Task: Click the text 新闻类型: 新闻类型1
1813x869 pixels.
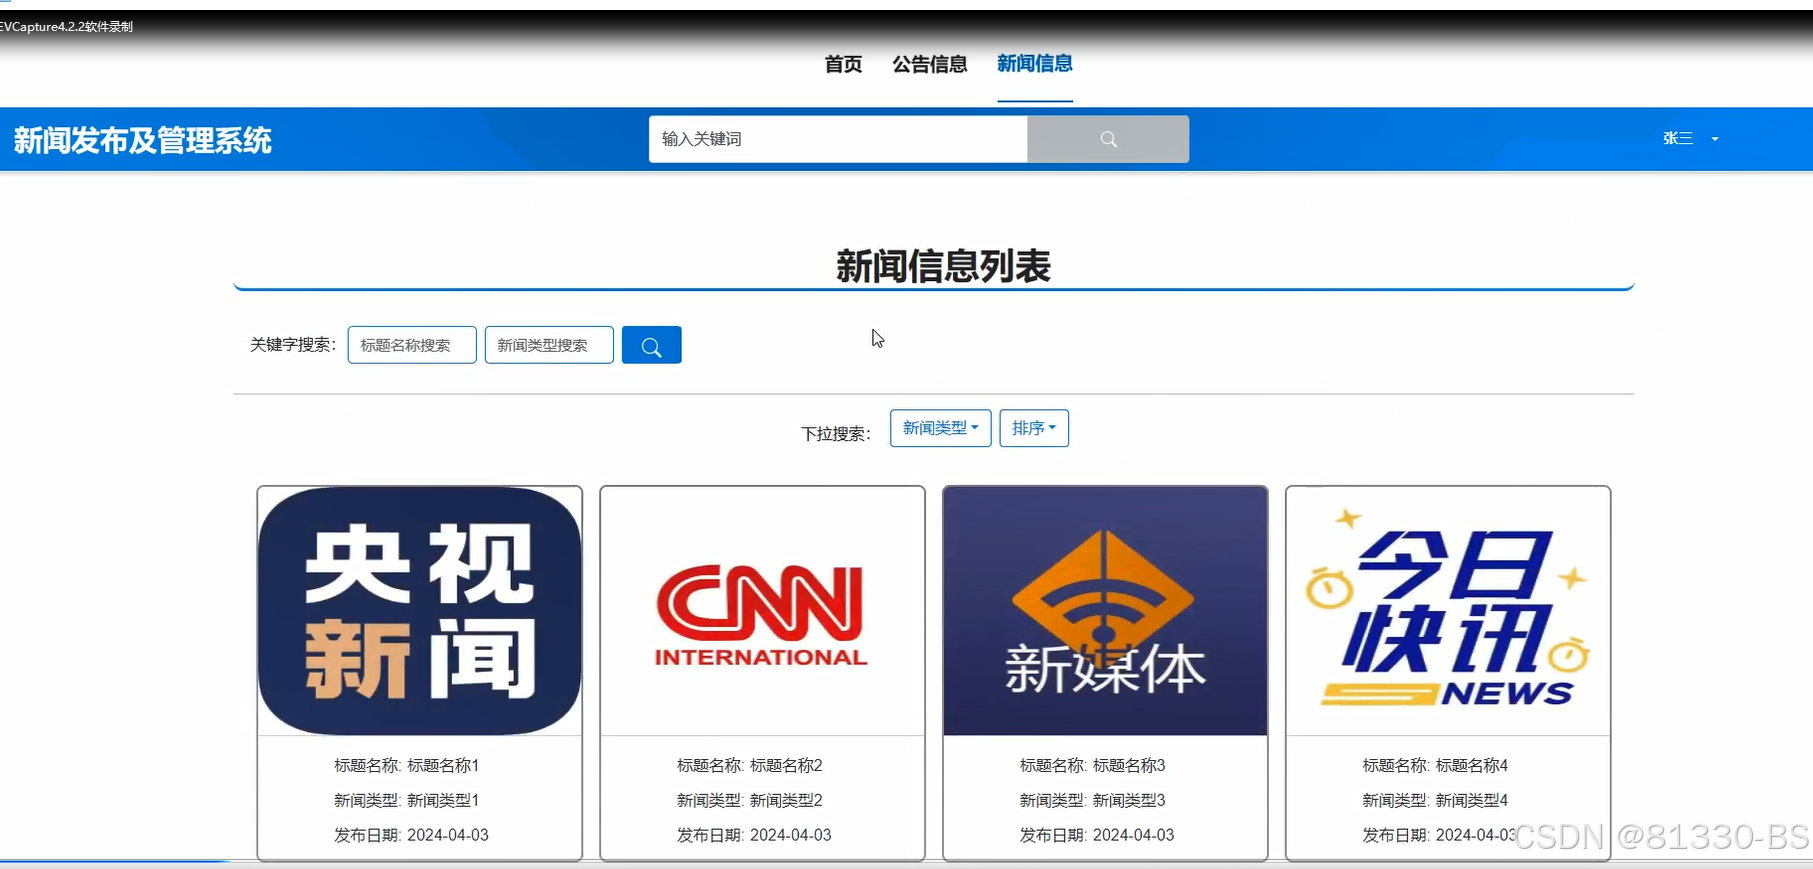Action: click(x=407, y=800)
